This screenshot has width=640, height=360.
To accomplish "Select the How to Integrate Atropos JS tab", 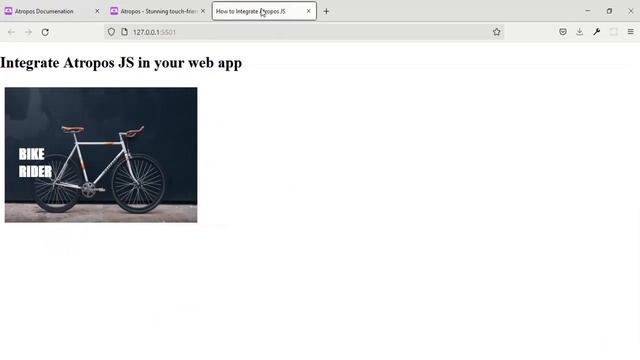I will click(x=264, y=11).
